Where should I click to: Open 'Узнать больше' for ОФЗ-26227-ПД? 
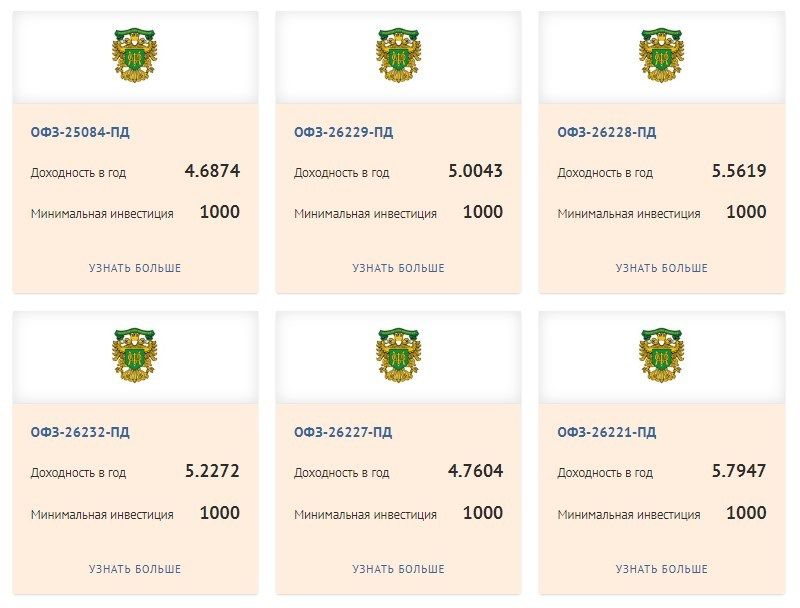pos(398,569)
